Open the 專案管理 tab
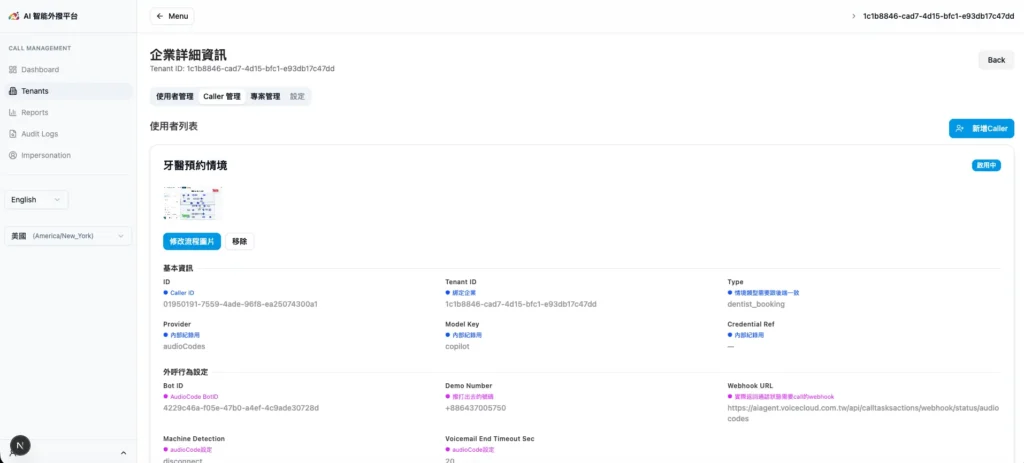Image resolution: width=1024 pixels, height=463 pixels. pyautogui.click(x=265, y=97)
